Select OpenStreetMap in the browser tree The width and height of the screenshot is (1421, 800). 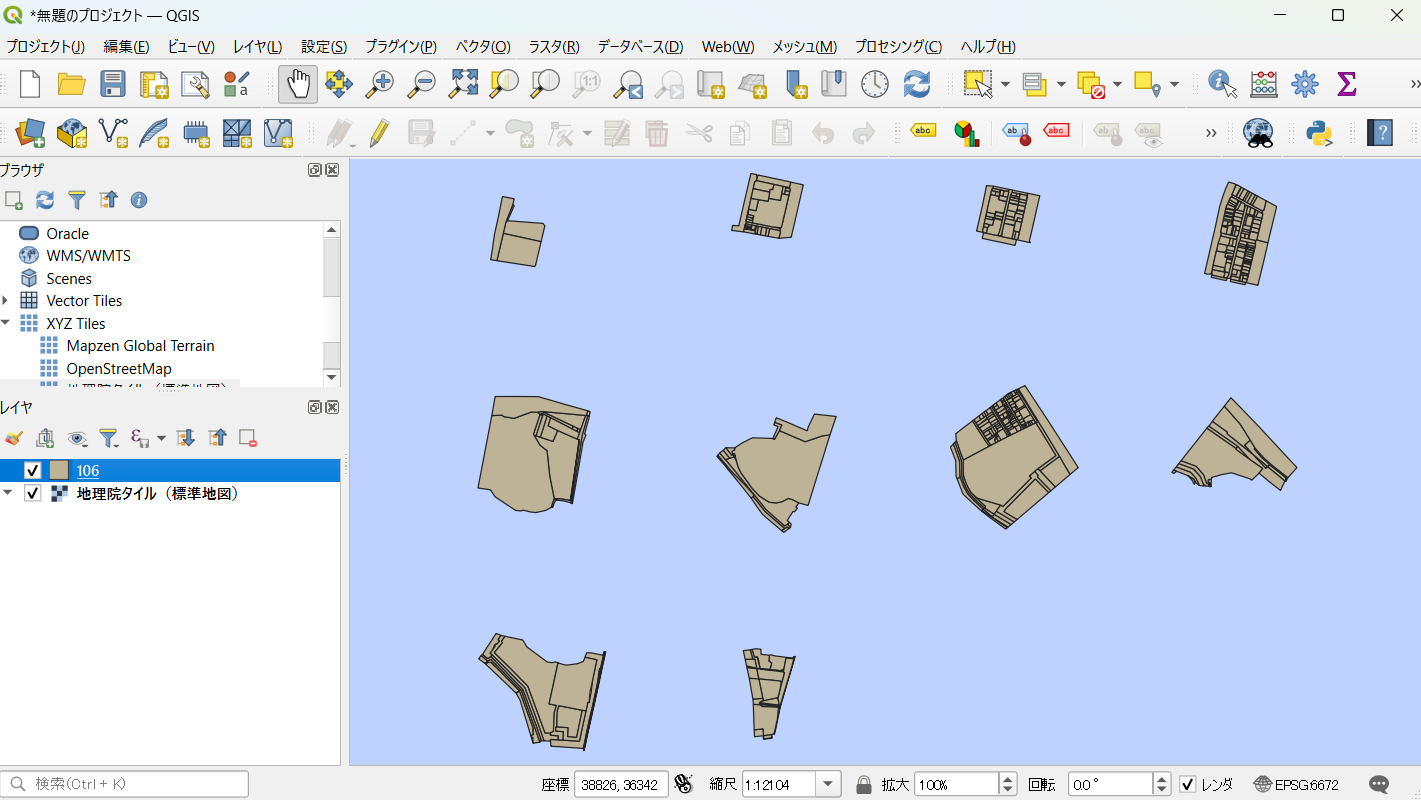[x=119, y=369]
